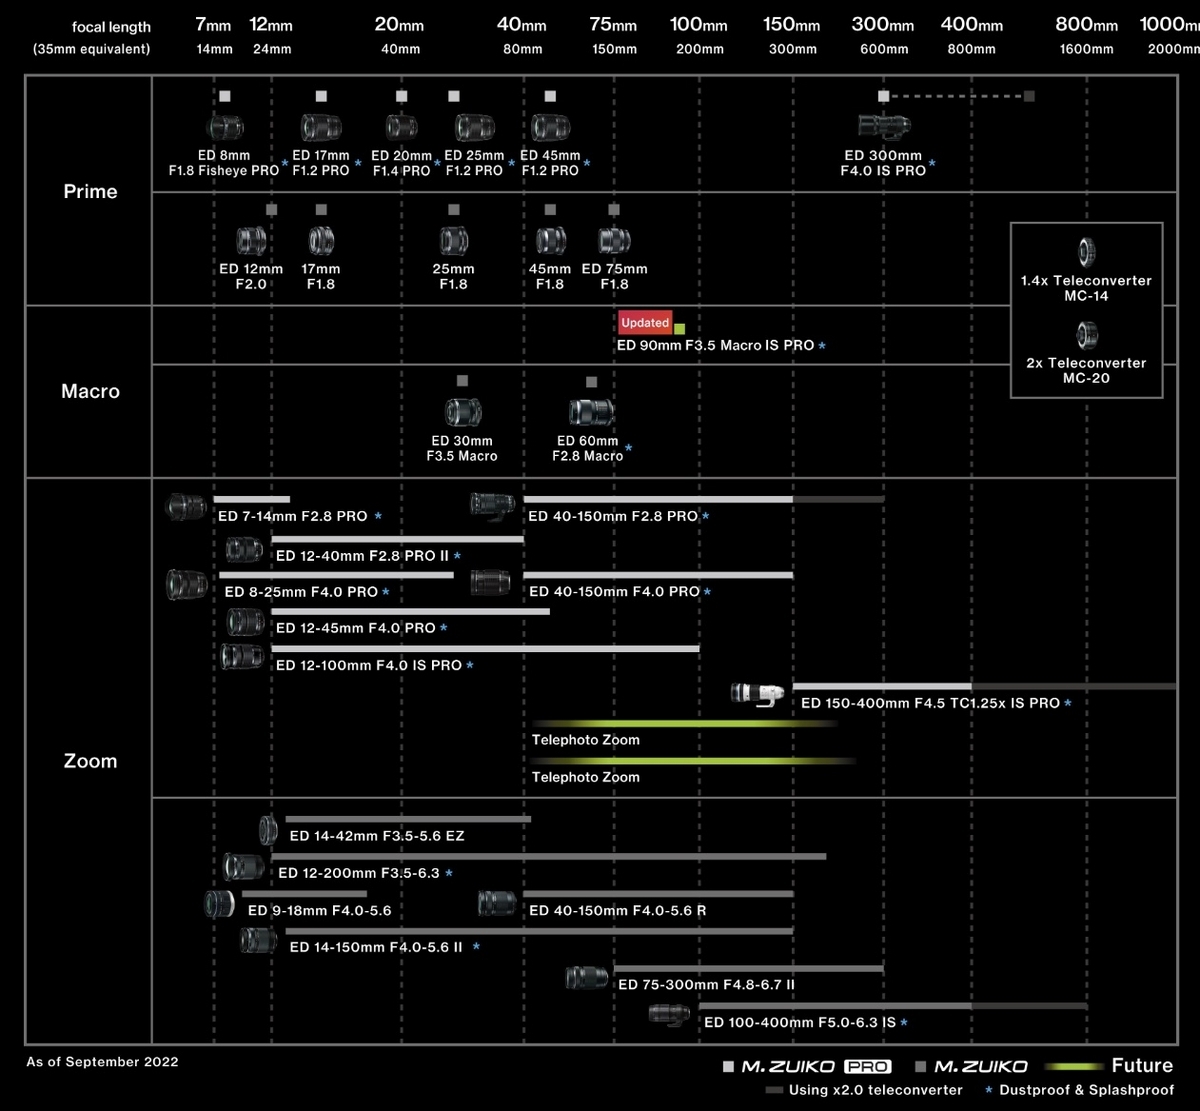The height and width of the screenshot is (1111, 1200).
Task: Click the 24mm equivalent focal length value
Action: click(272, 49)
